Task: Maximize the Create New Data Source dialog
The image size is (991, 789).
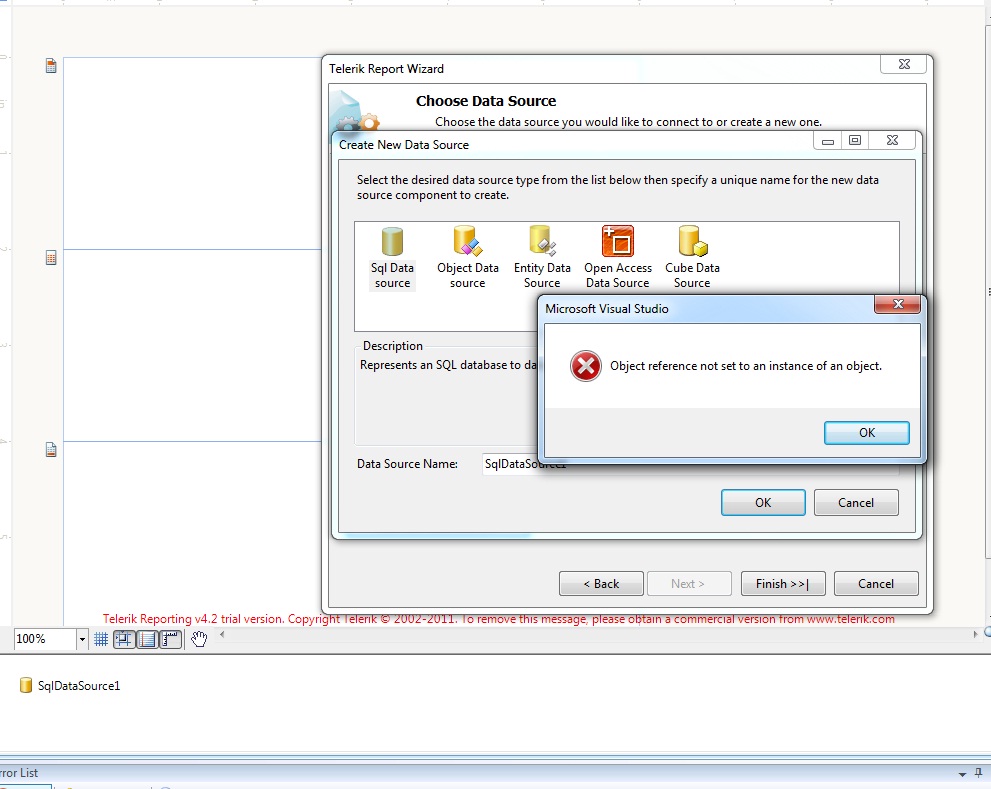Action: tap(855, 140)
